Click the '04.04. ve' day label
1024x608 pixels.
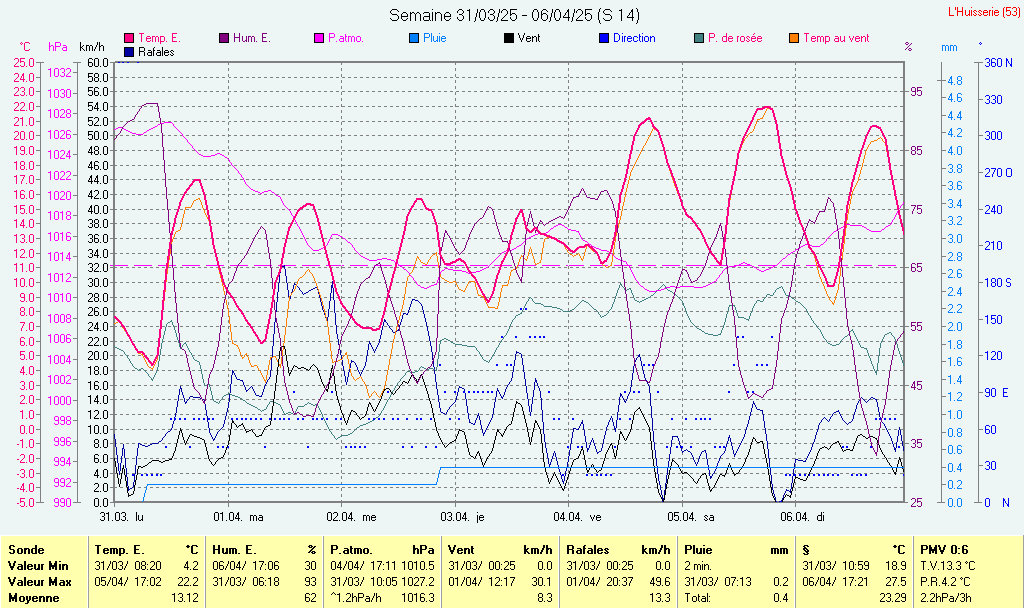(x=577, y=517)
